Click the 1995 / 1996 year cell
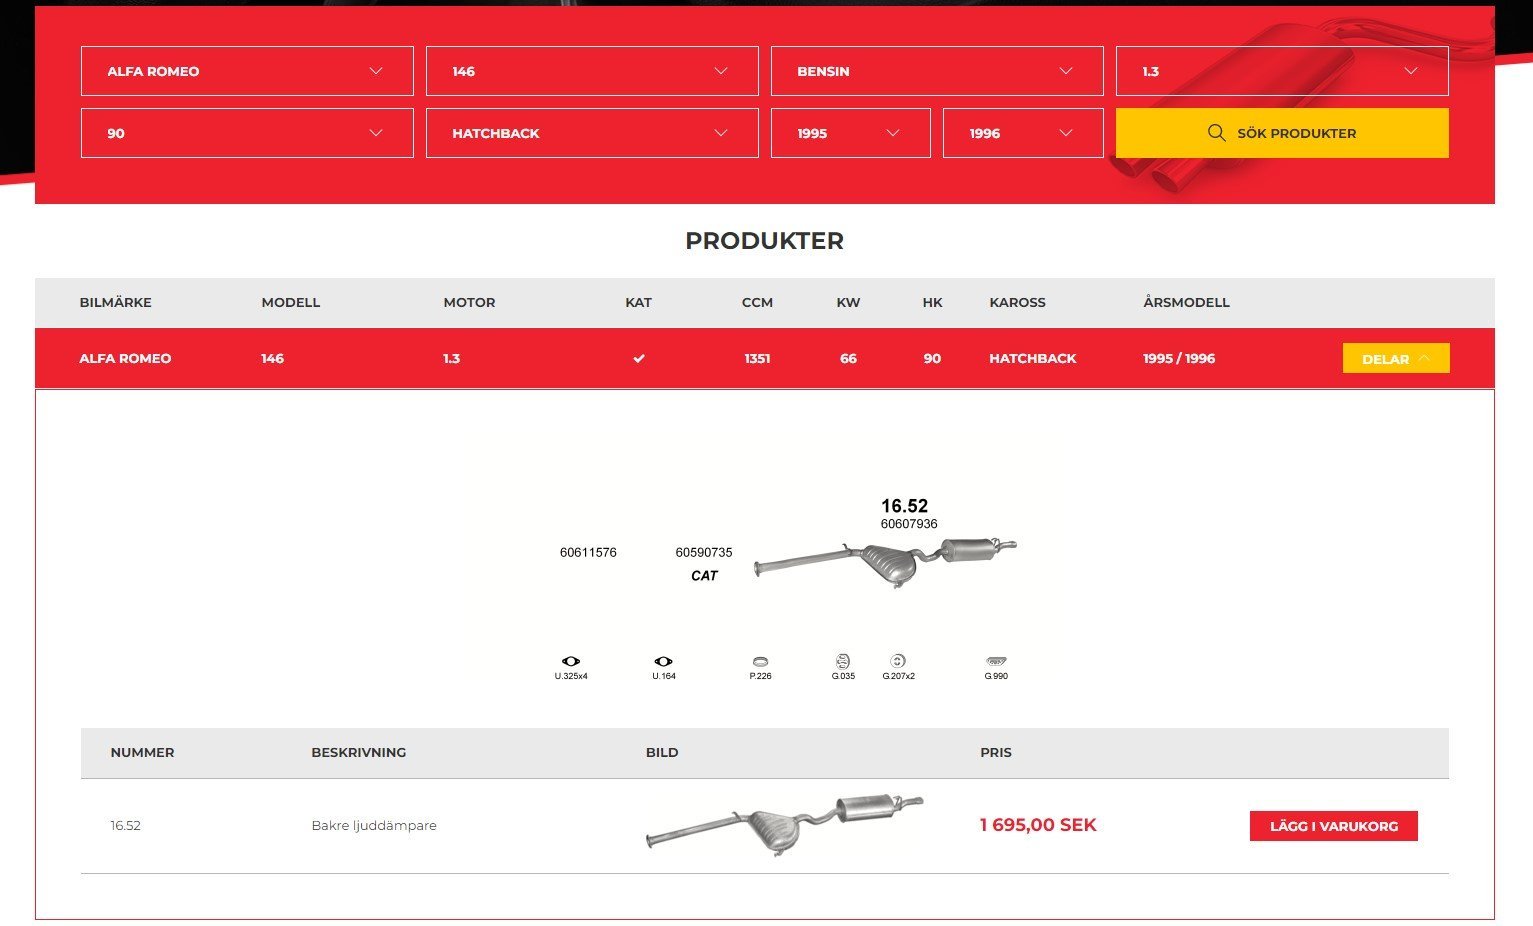The image size is (1533, 926). pyautogui.click(x=1179, y=358)
